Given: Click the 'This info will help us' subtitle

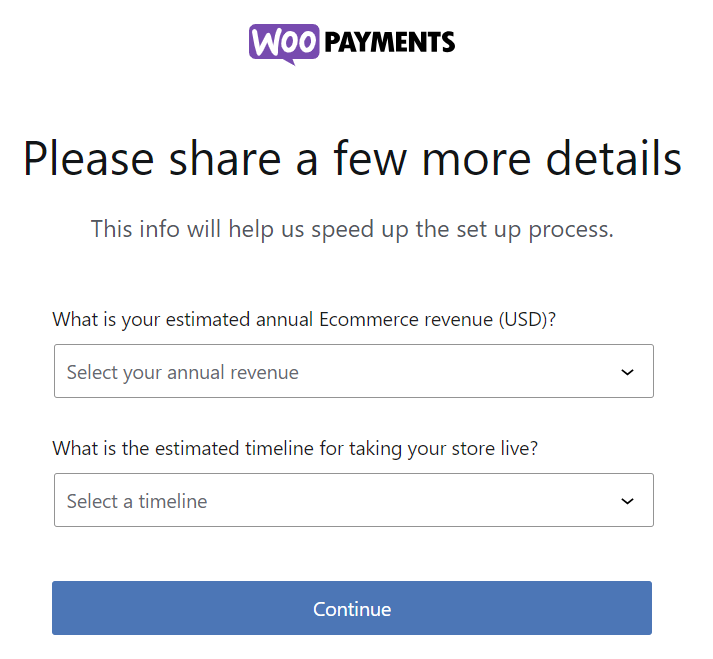Looking at the screenshot, I should point(352,229).
